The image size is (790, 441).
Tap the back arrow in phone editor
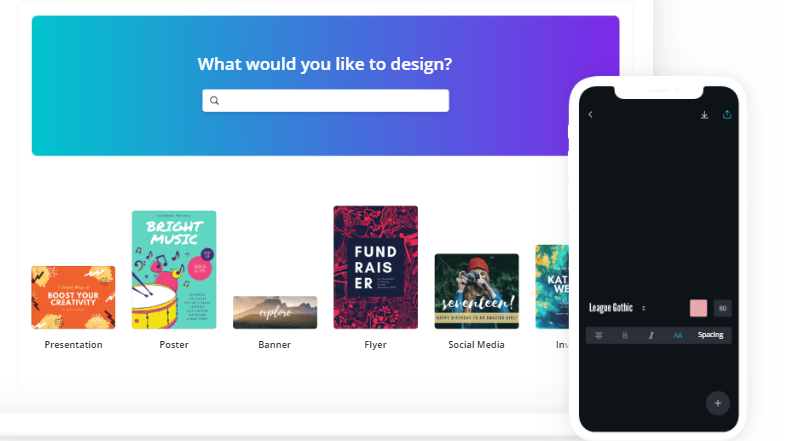[x=590, y=114]
